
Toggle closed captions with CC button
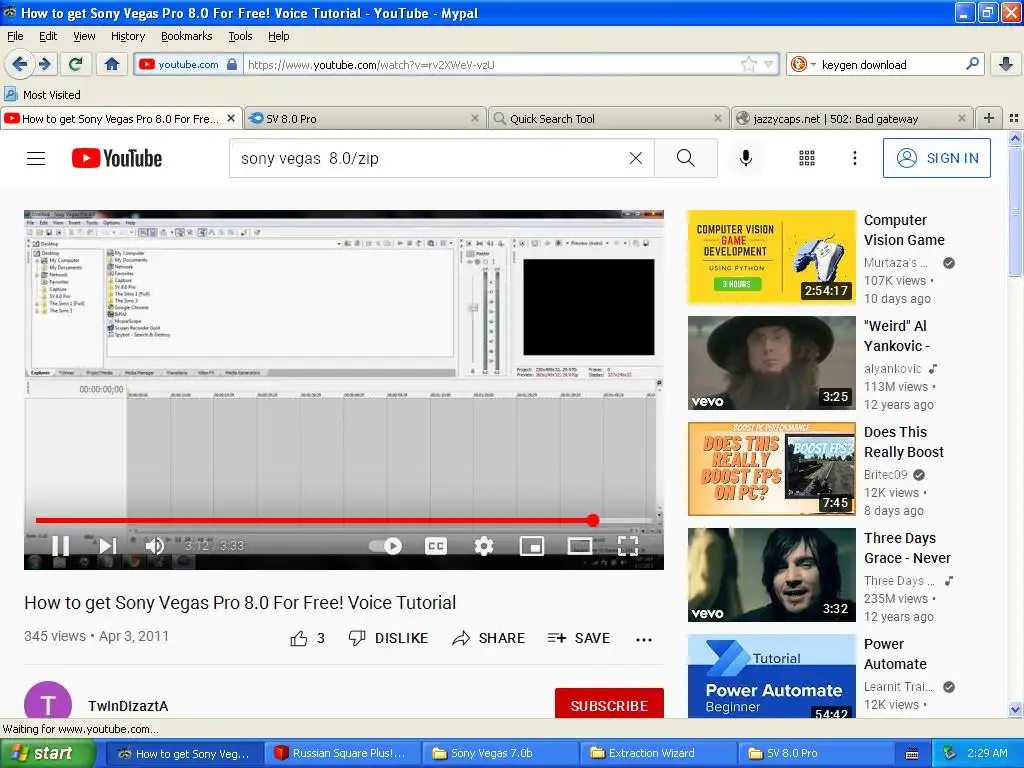(x=436, y=545)
